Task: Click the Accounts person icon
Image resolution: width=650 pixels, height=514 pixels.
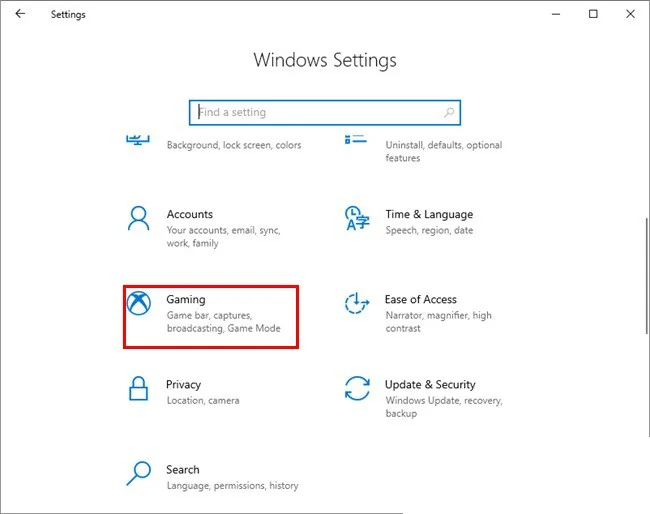Action: click(x=138, y=218)
